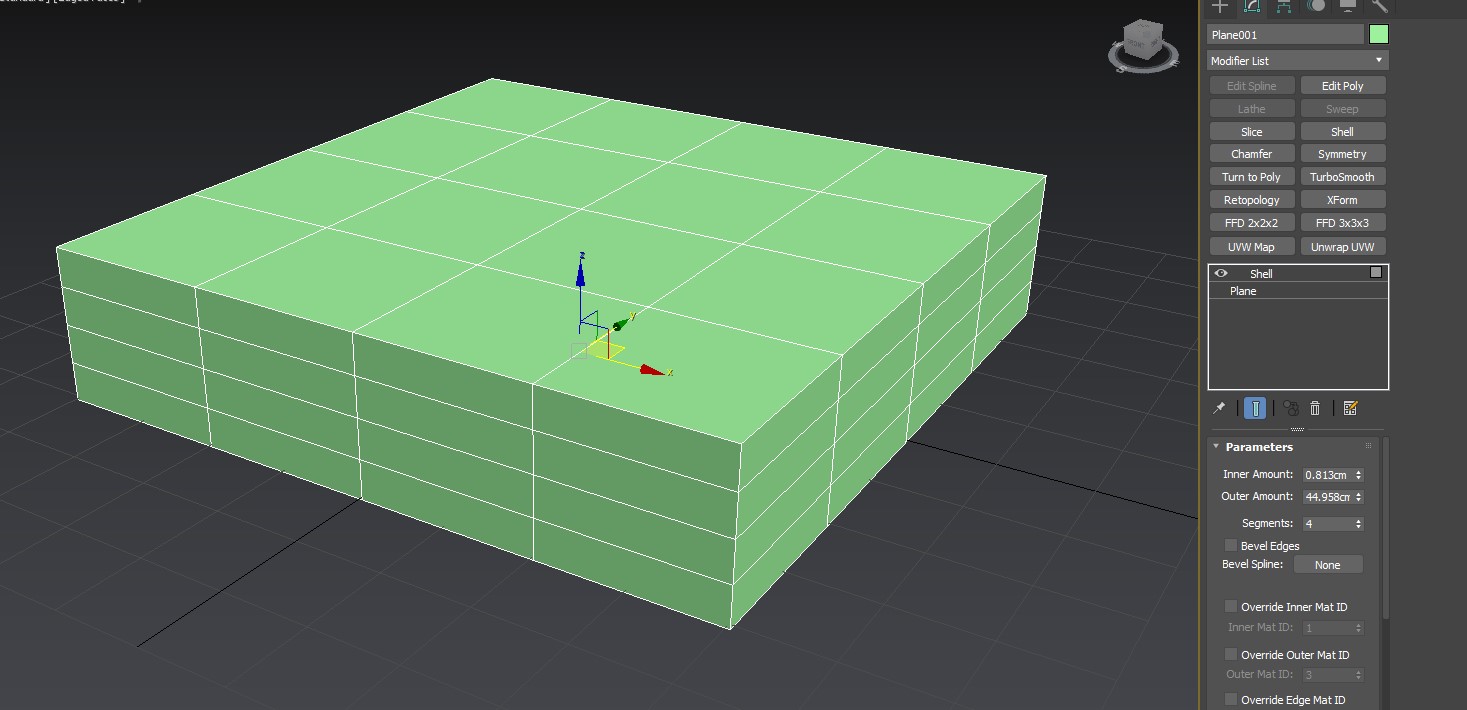This screenshot has height=710, width=1467.
Task: Open the Modifier List dropdown
Action: (x=1298, y=61)
